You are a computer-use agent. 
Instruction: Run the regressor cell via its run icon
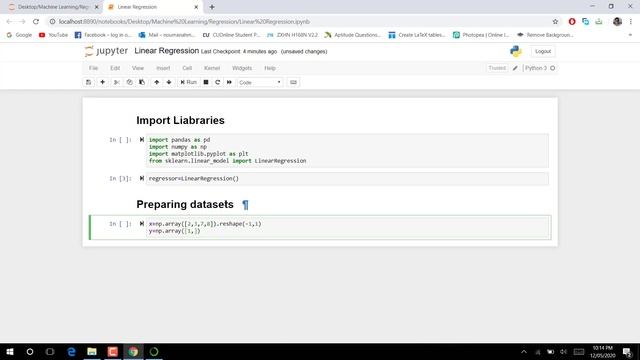[142, 178]
